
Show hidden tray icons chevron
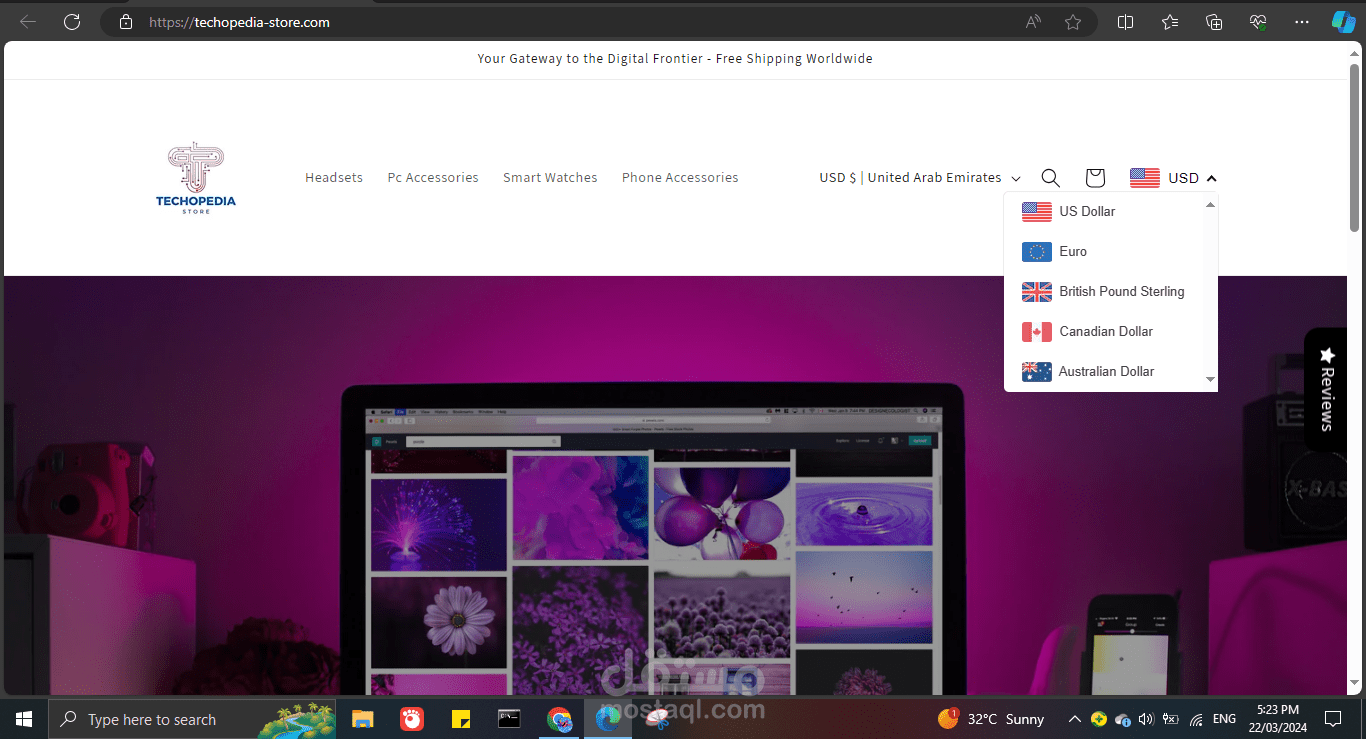(x=1075, y=719)
